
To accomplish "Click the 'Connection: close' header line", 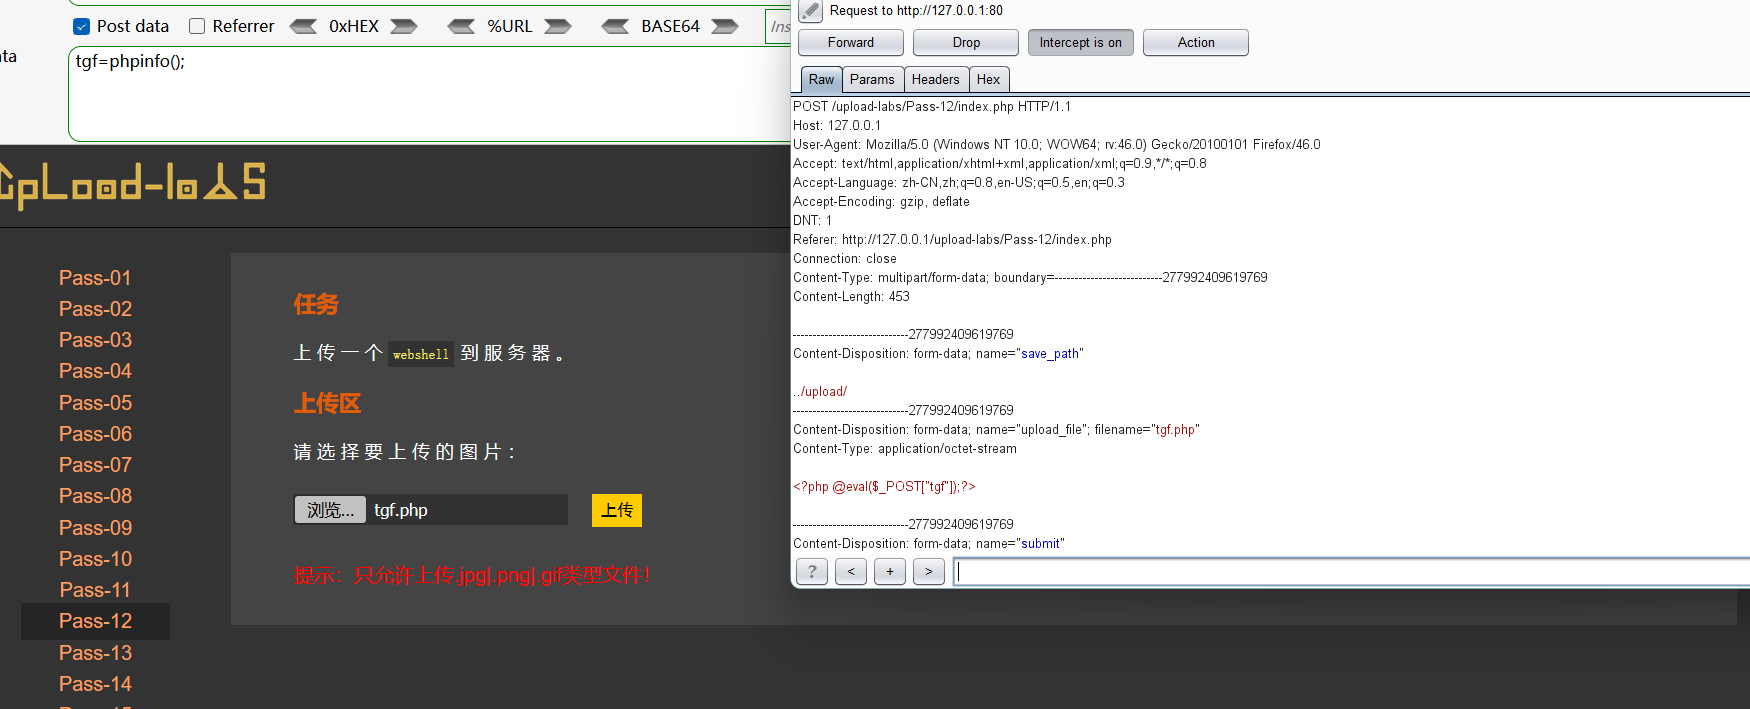I will pyautogui.click(x=845, y=258).
